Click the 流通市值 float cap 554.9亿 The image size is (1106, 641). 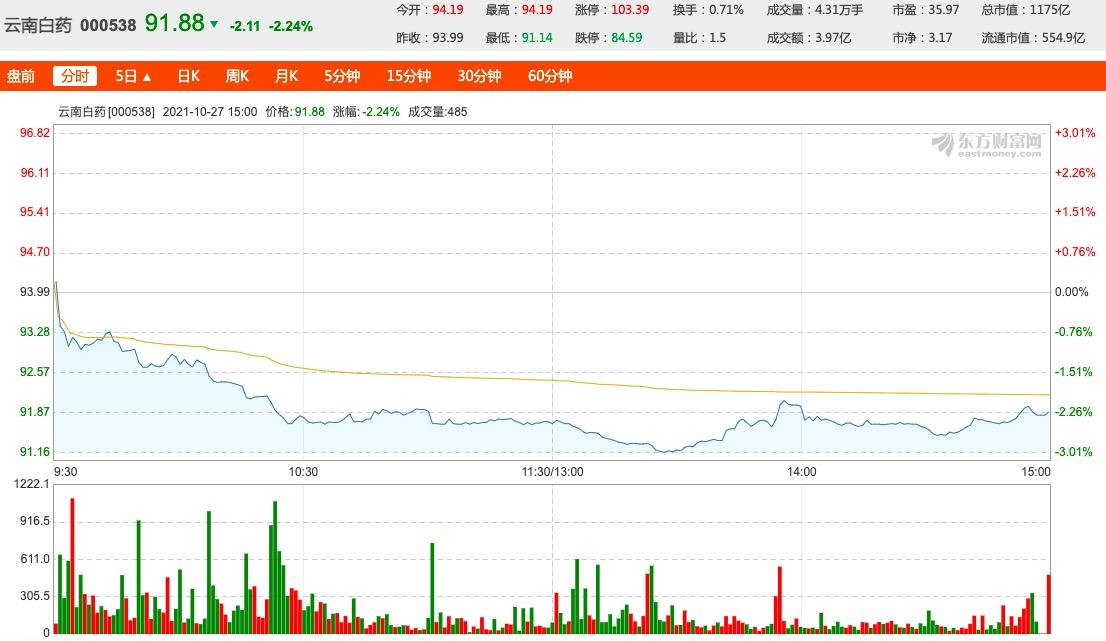(1063, 37)
